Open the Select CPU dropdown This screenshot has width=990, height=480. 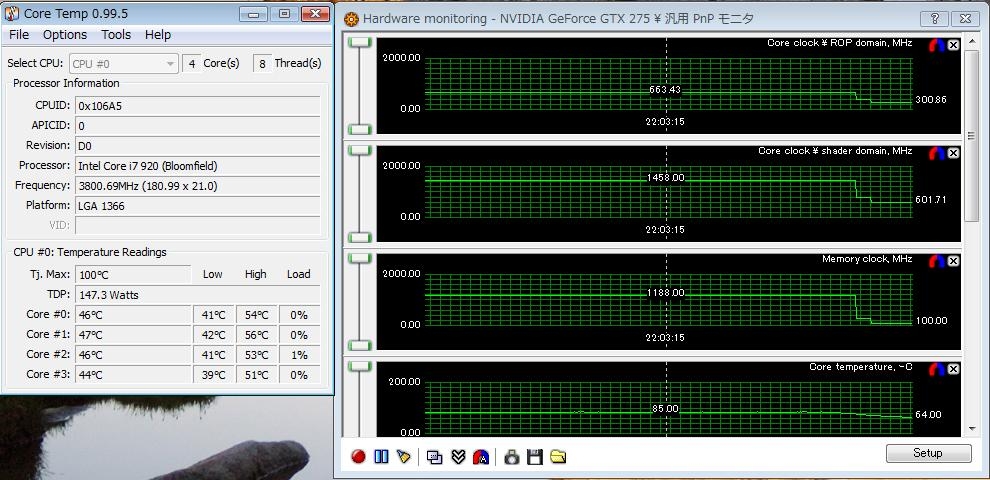[x=124, y=64]
